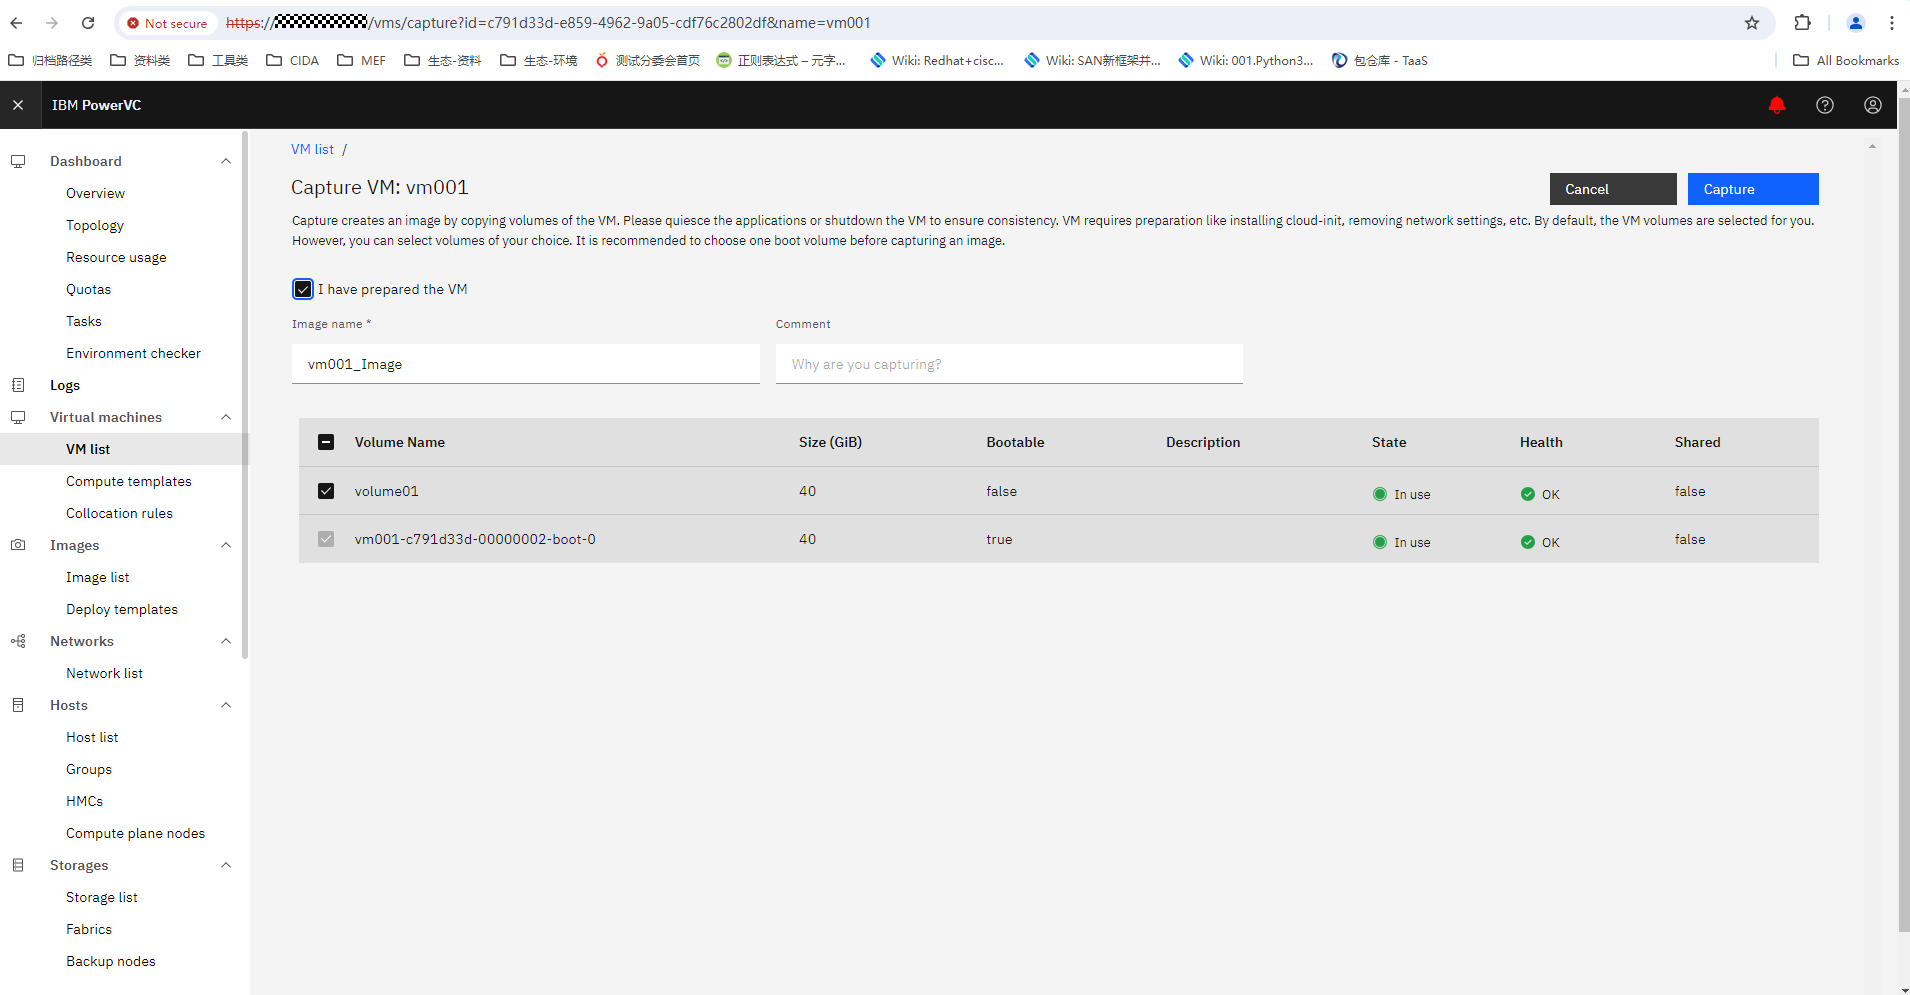The image size is (1910, 995).
Task: Open Topology in the sidebar
Action: coord(95,225)
